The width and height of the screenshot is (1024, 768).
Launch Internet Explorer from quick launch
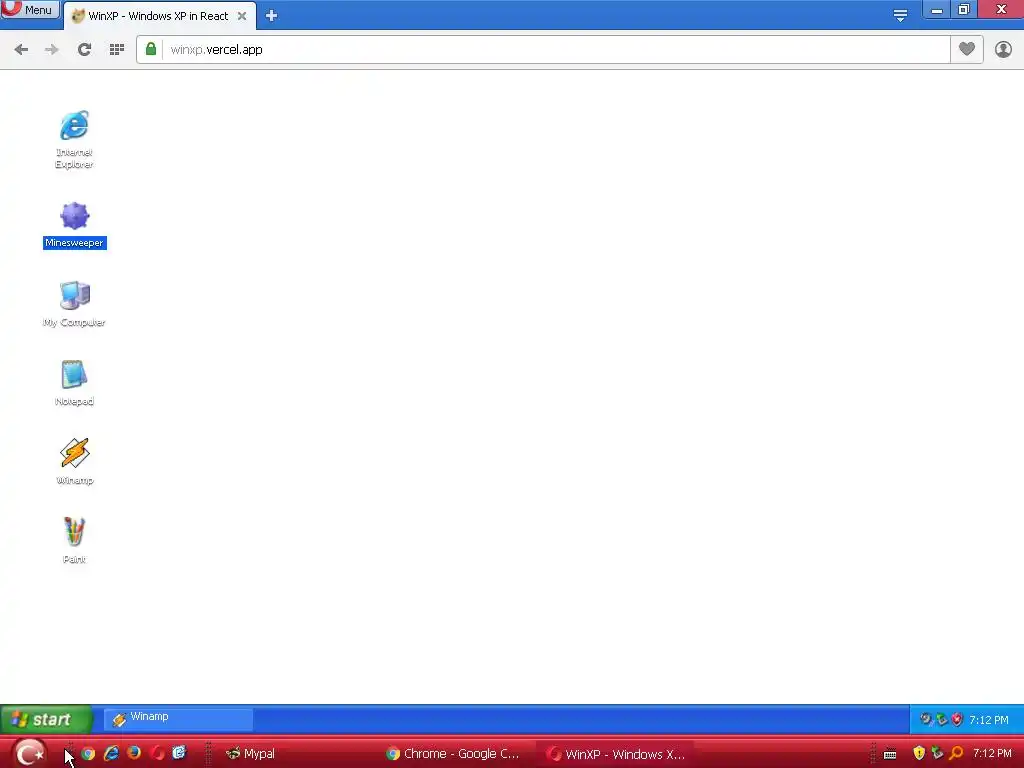(x=111, y=754)
